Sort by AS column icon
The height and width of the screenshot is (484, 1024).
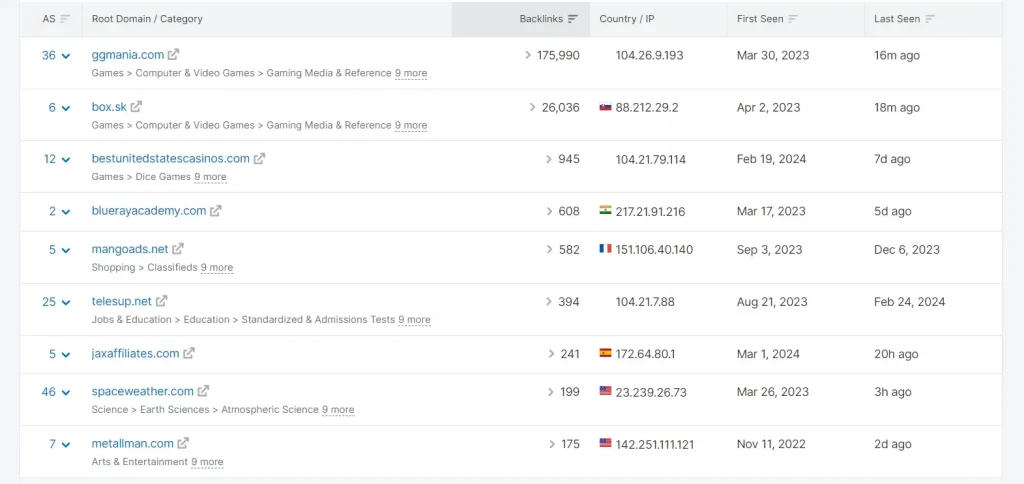click(65, 19)
